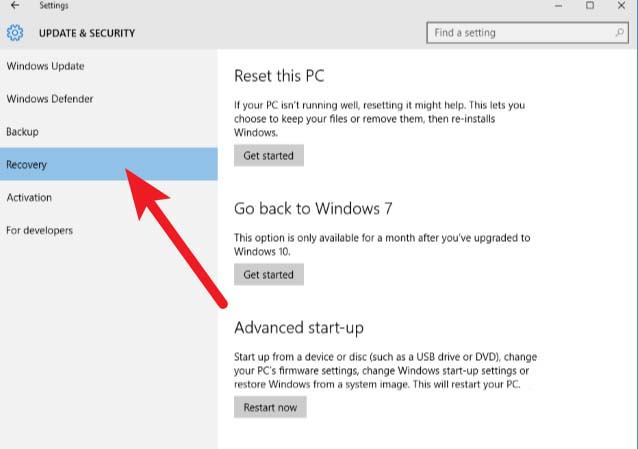The image size is (638, 449).
Task: Open the Windows Update section
Action: click(45, 66)
